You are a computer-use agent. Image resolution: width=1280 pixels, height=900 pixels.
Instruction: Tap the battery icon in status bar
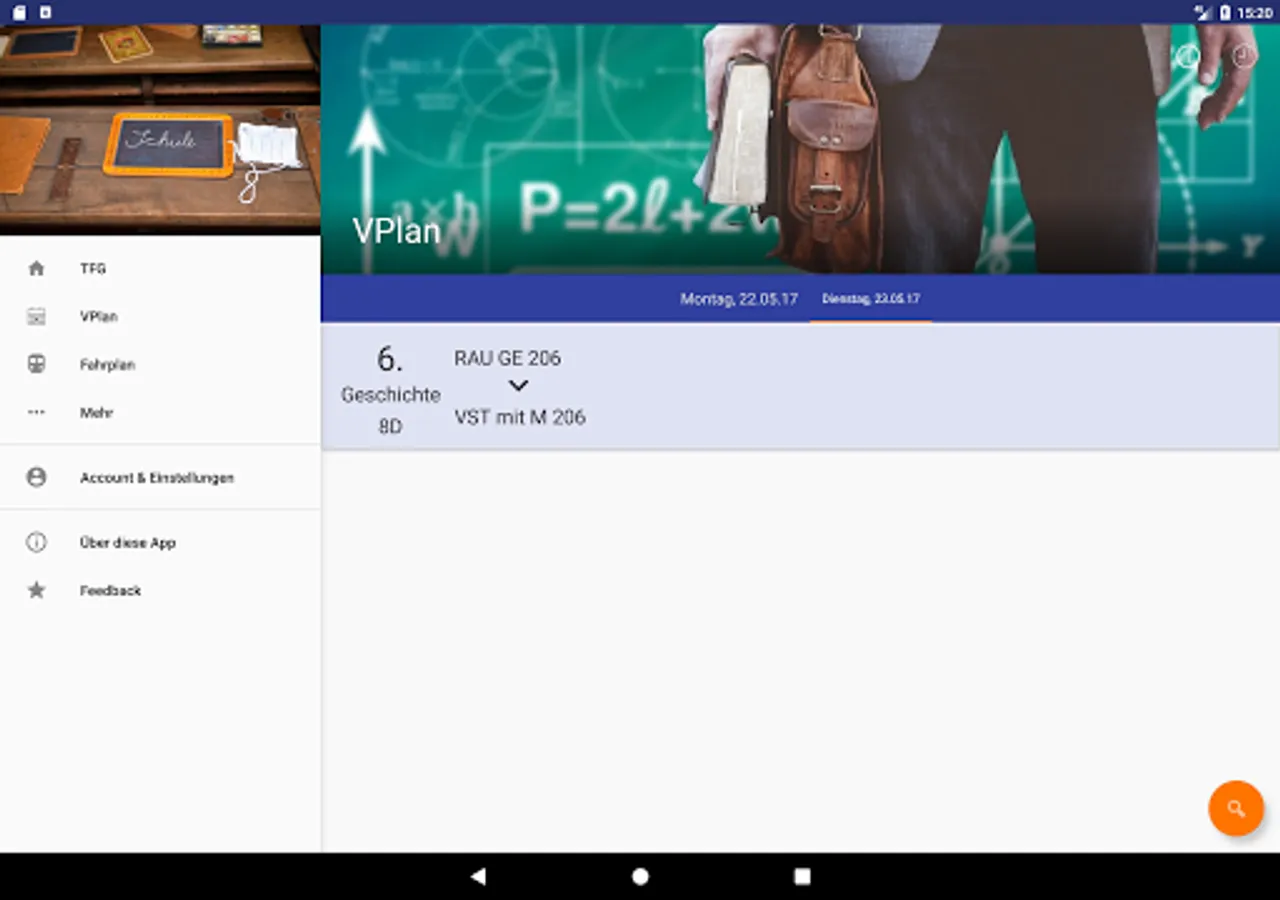point(1225,13)
